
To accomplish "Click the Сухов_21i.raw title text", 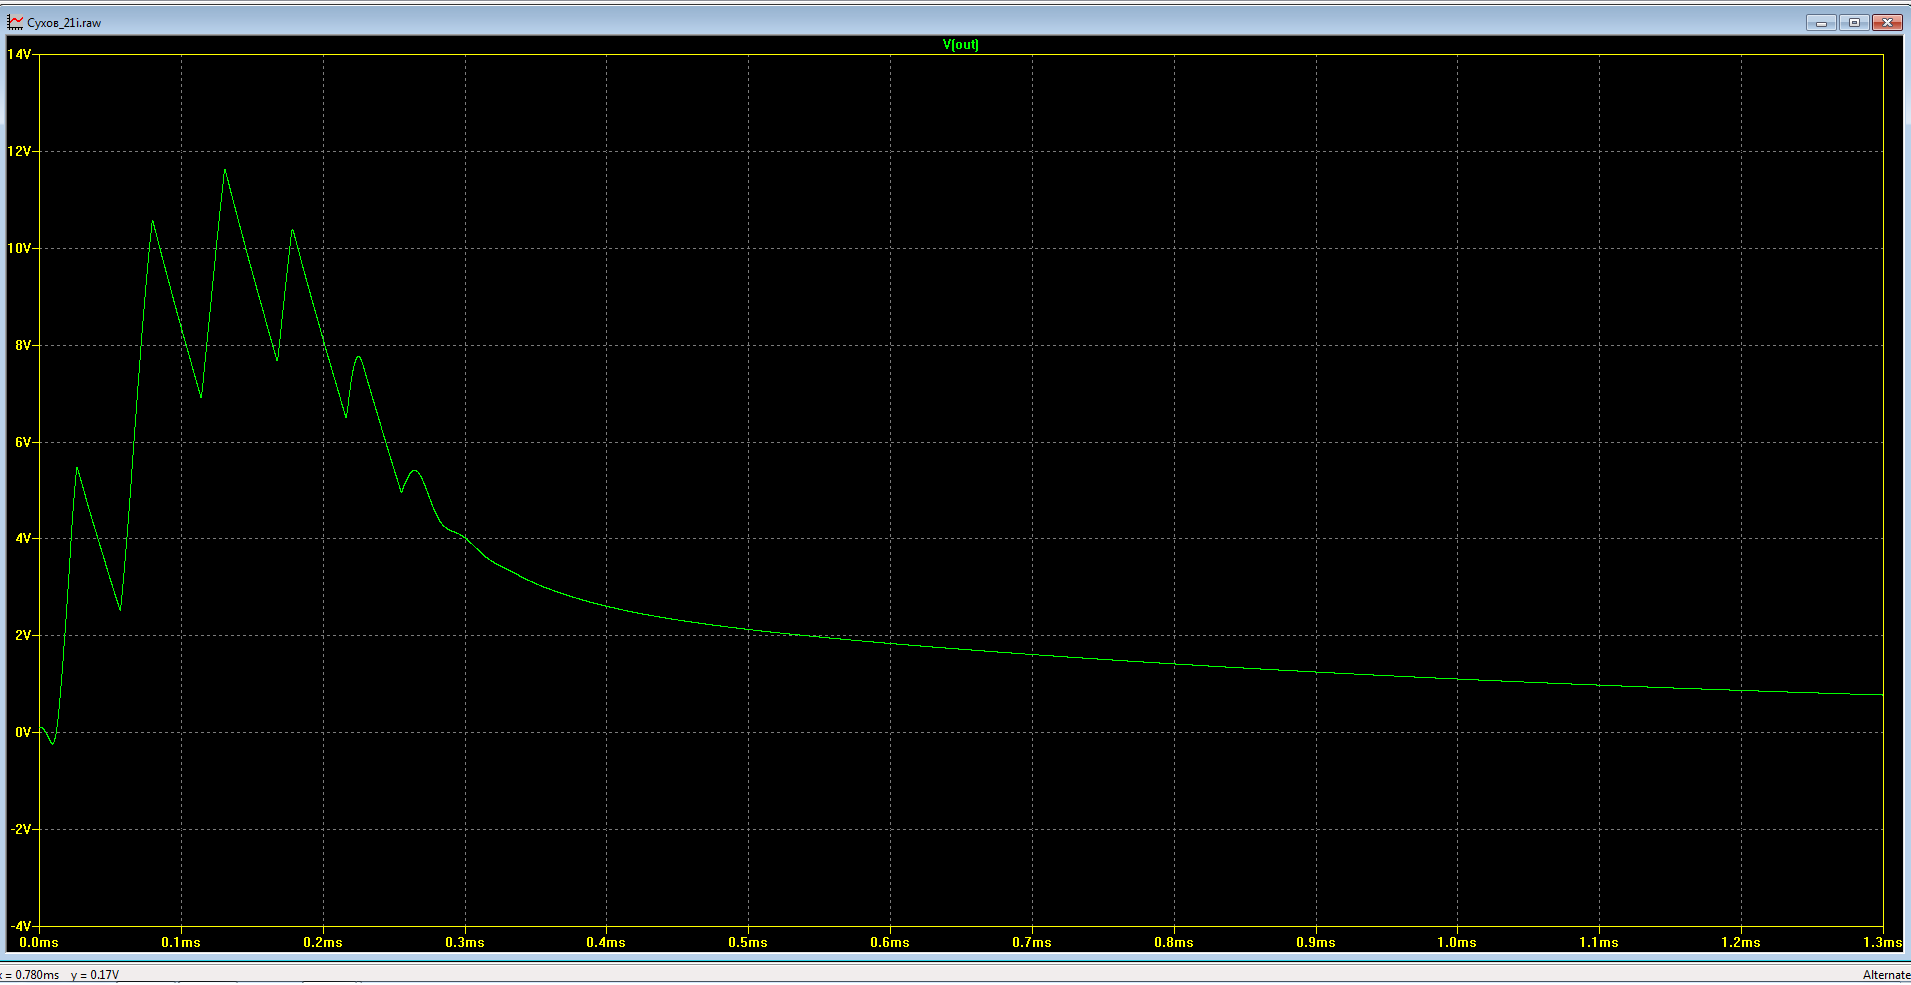I will coord(64,22).
